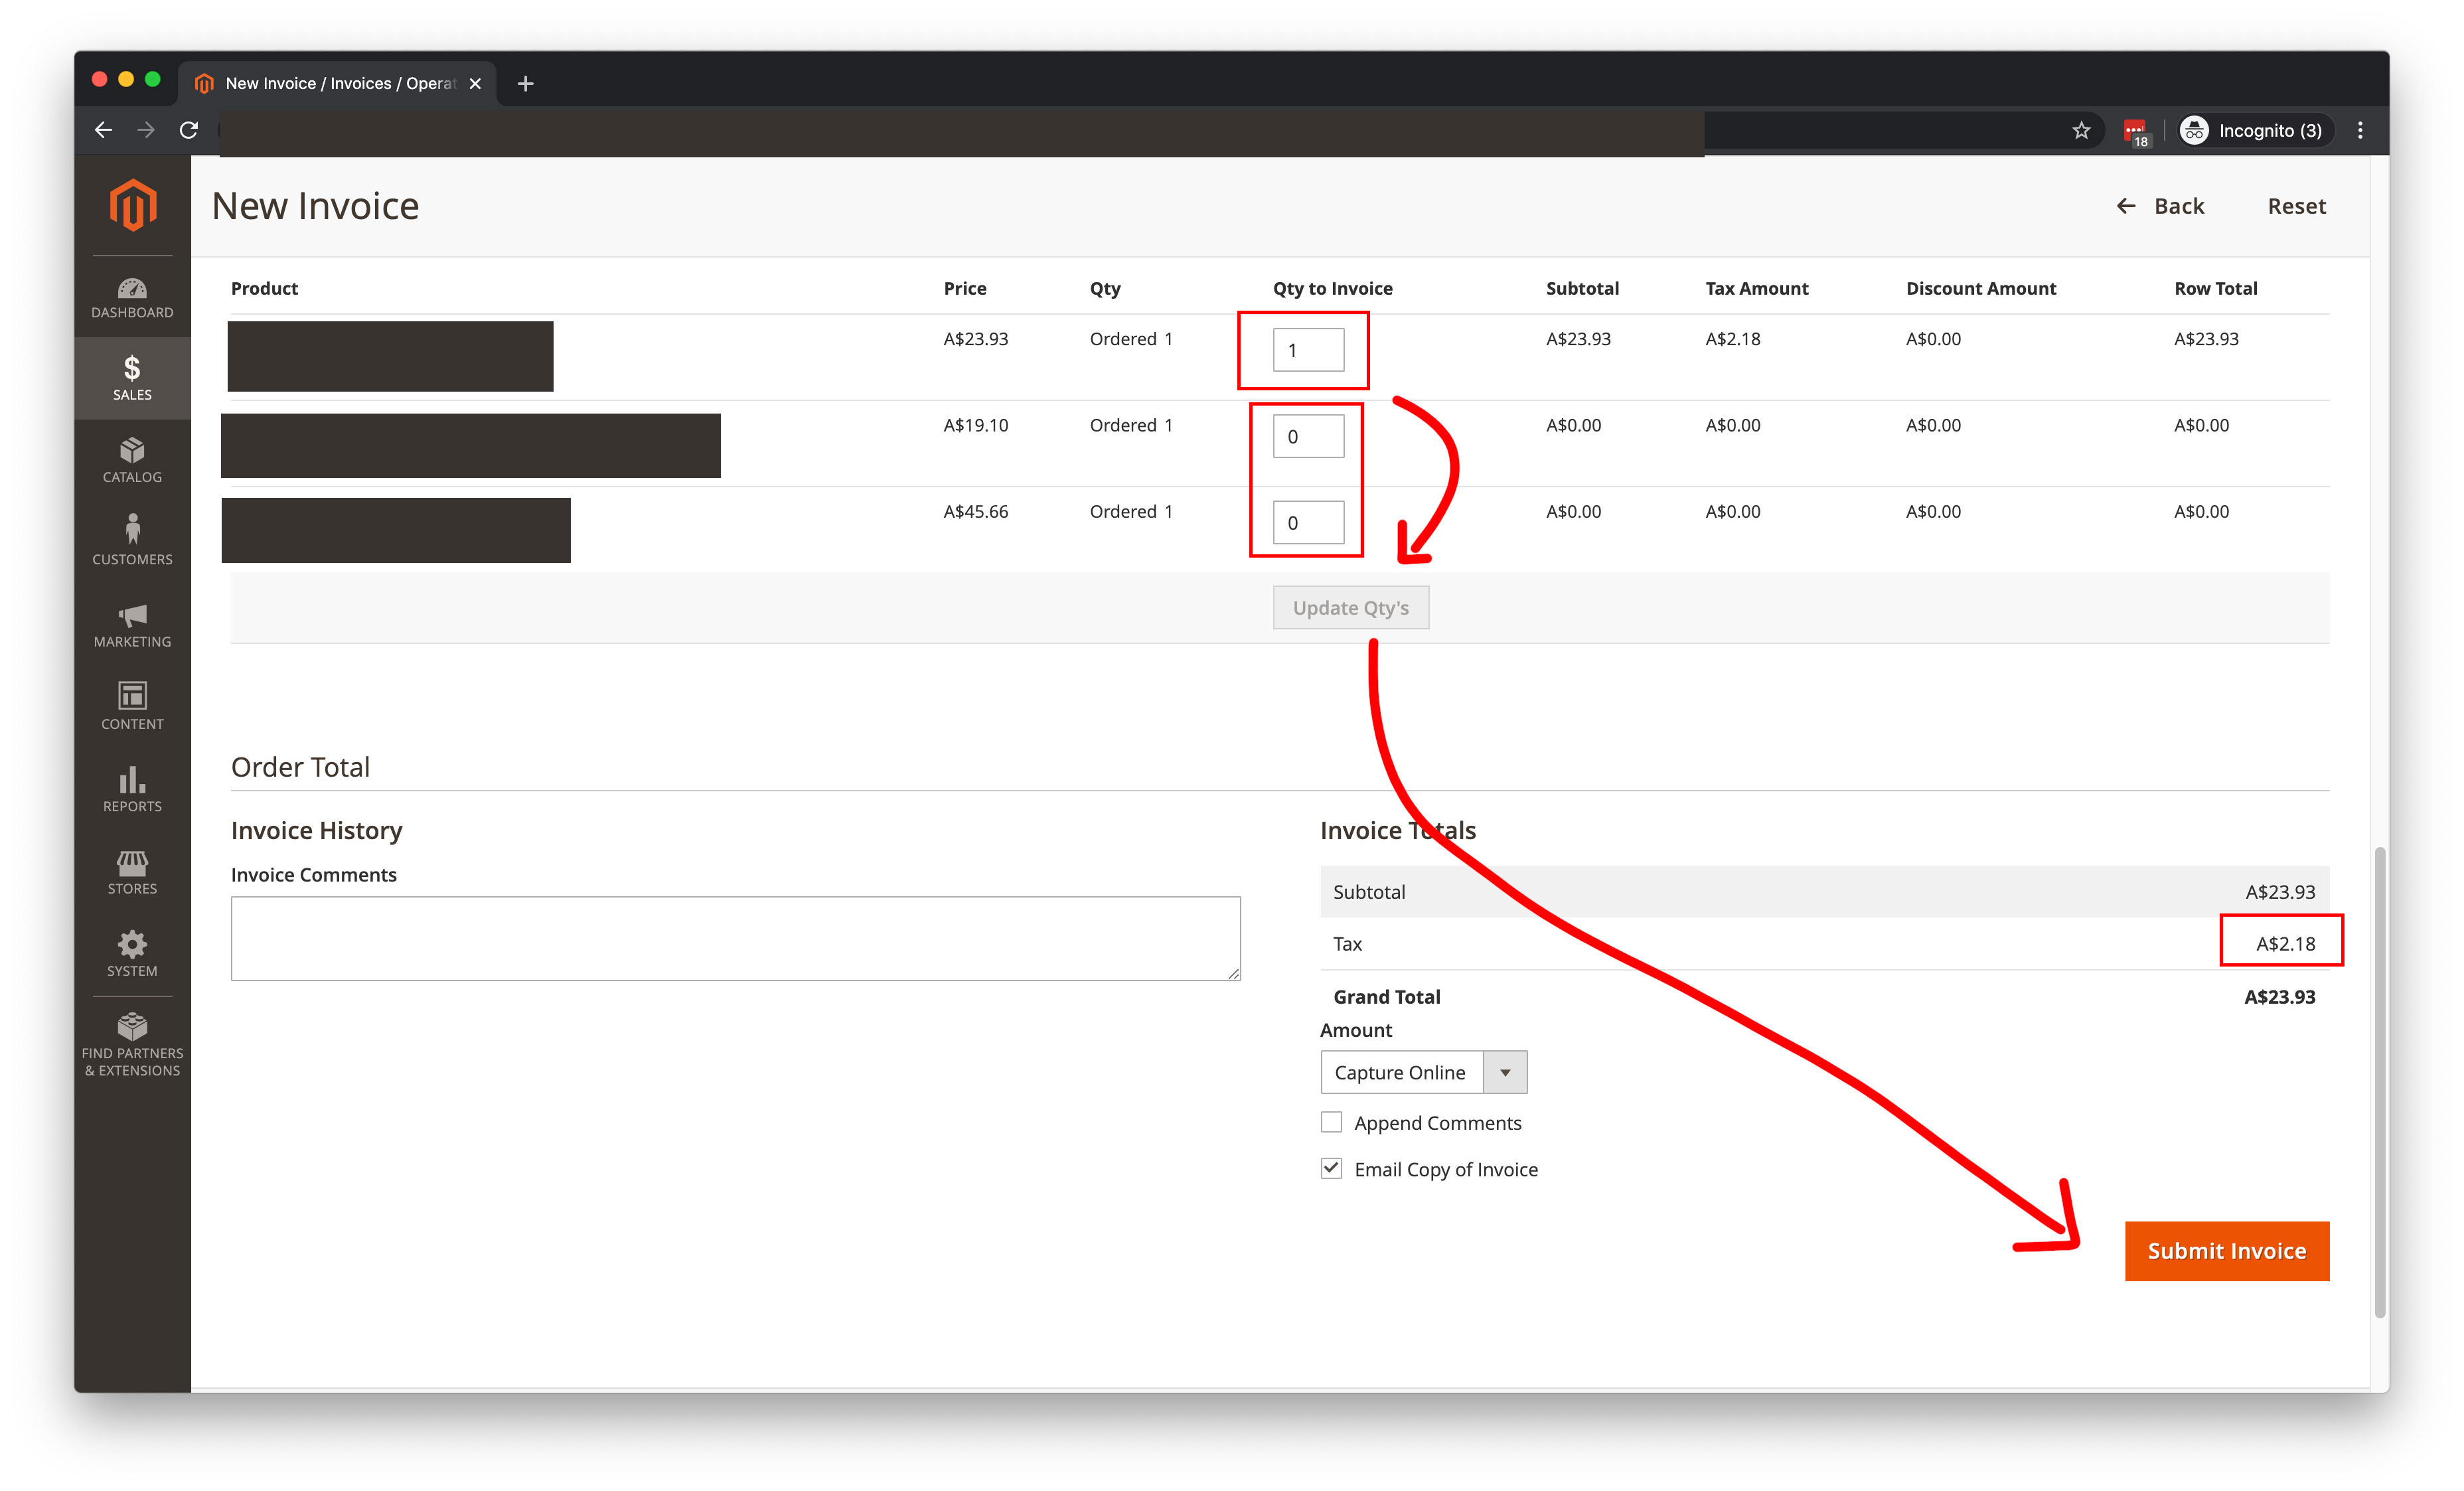
Task: Toggle the Stores sidebar item
Action: pos(131,871)
